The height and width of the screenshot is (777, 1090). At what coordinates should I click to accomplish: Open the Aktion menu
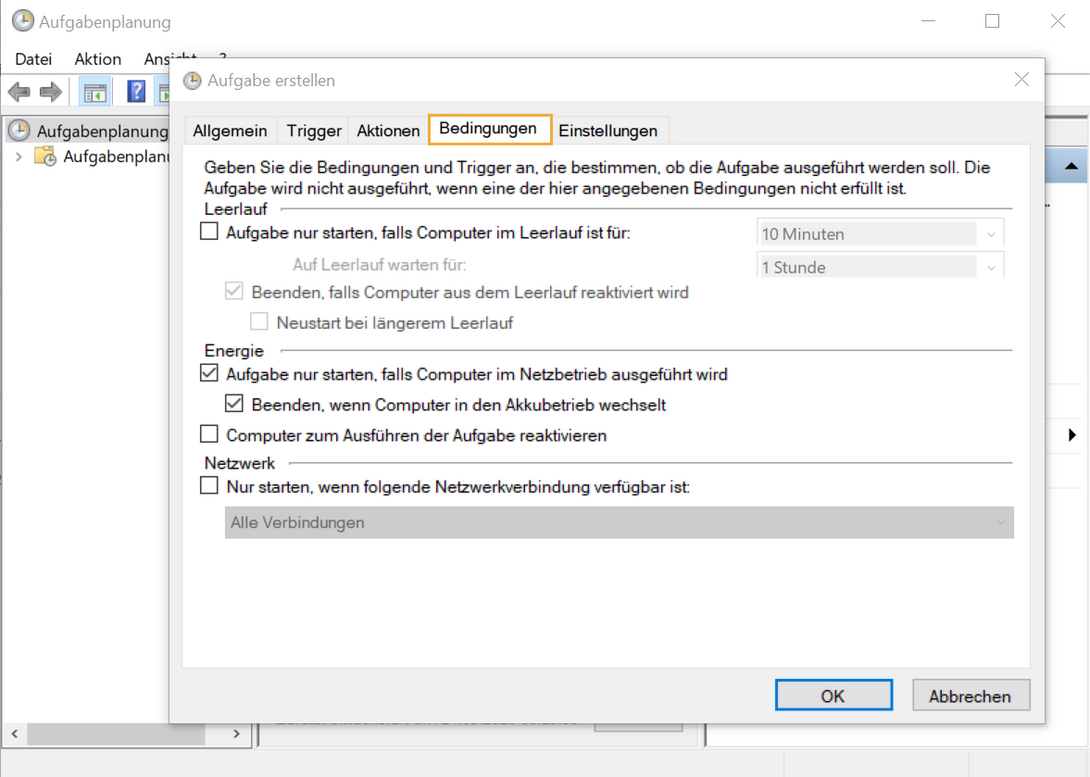[97, 59]
